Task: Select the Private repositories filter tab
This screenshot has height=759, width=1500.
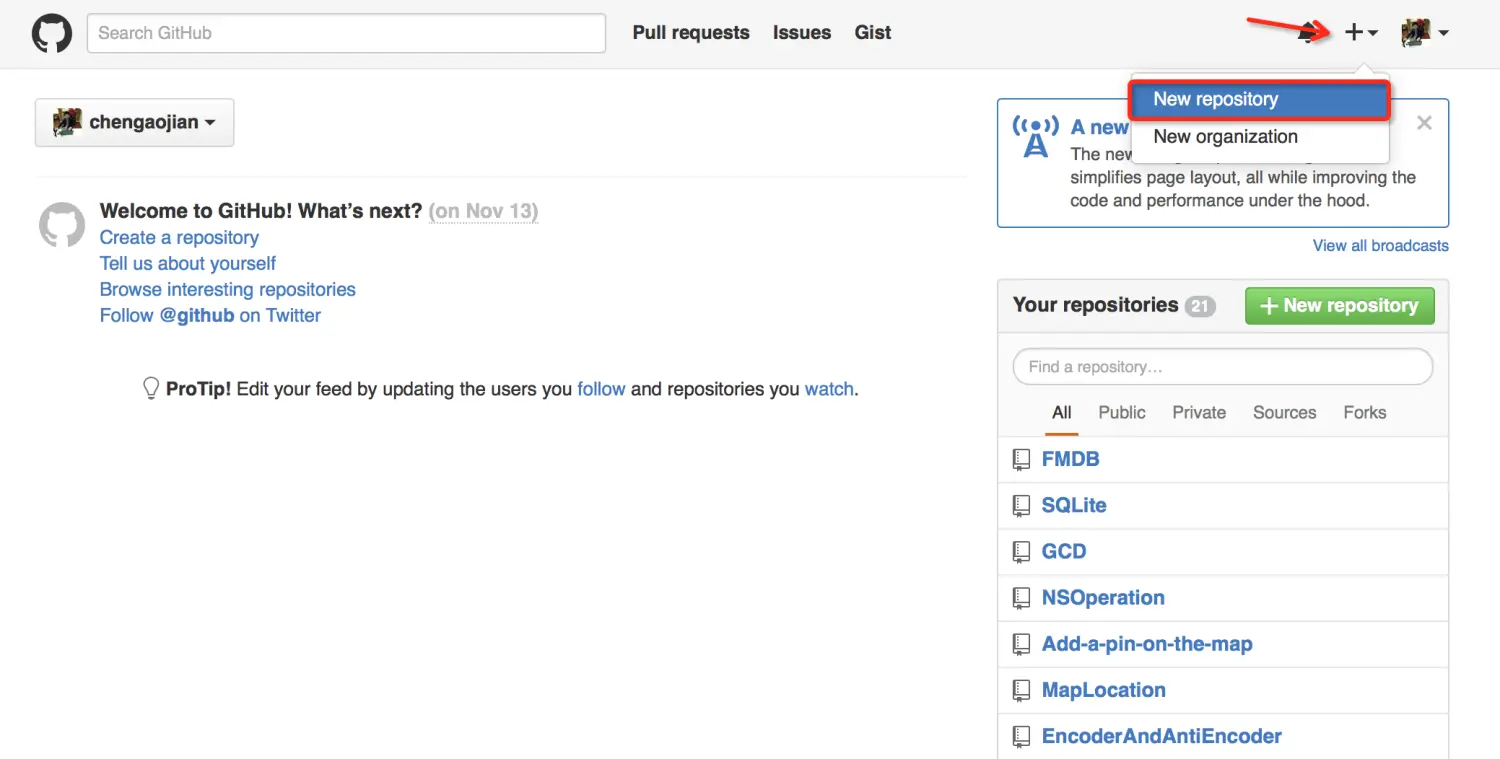Action: (1199, 413)
